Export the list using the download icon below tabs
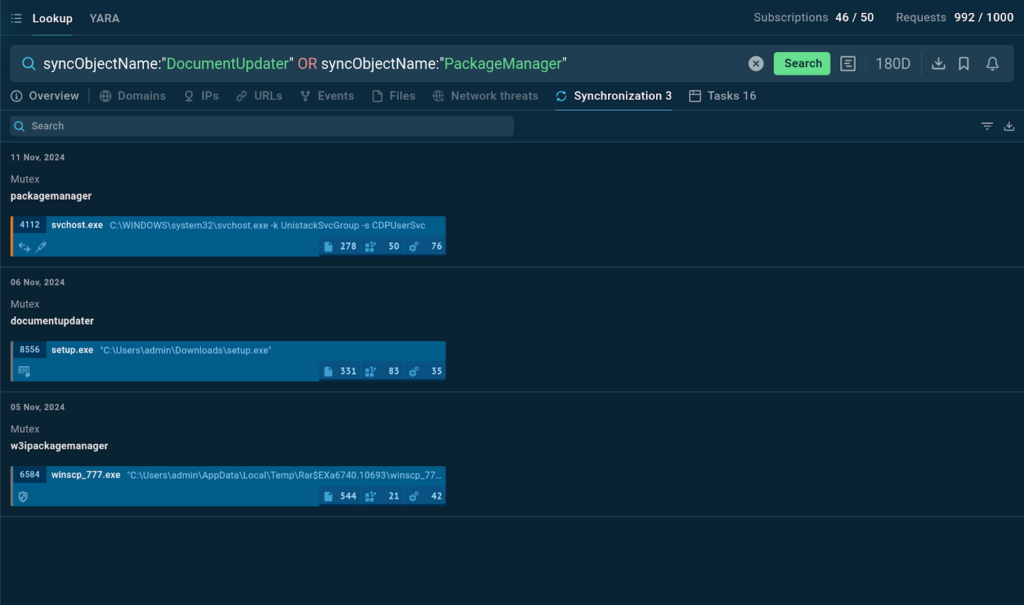 pyautogui.click(x=1009, y=126)
